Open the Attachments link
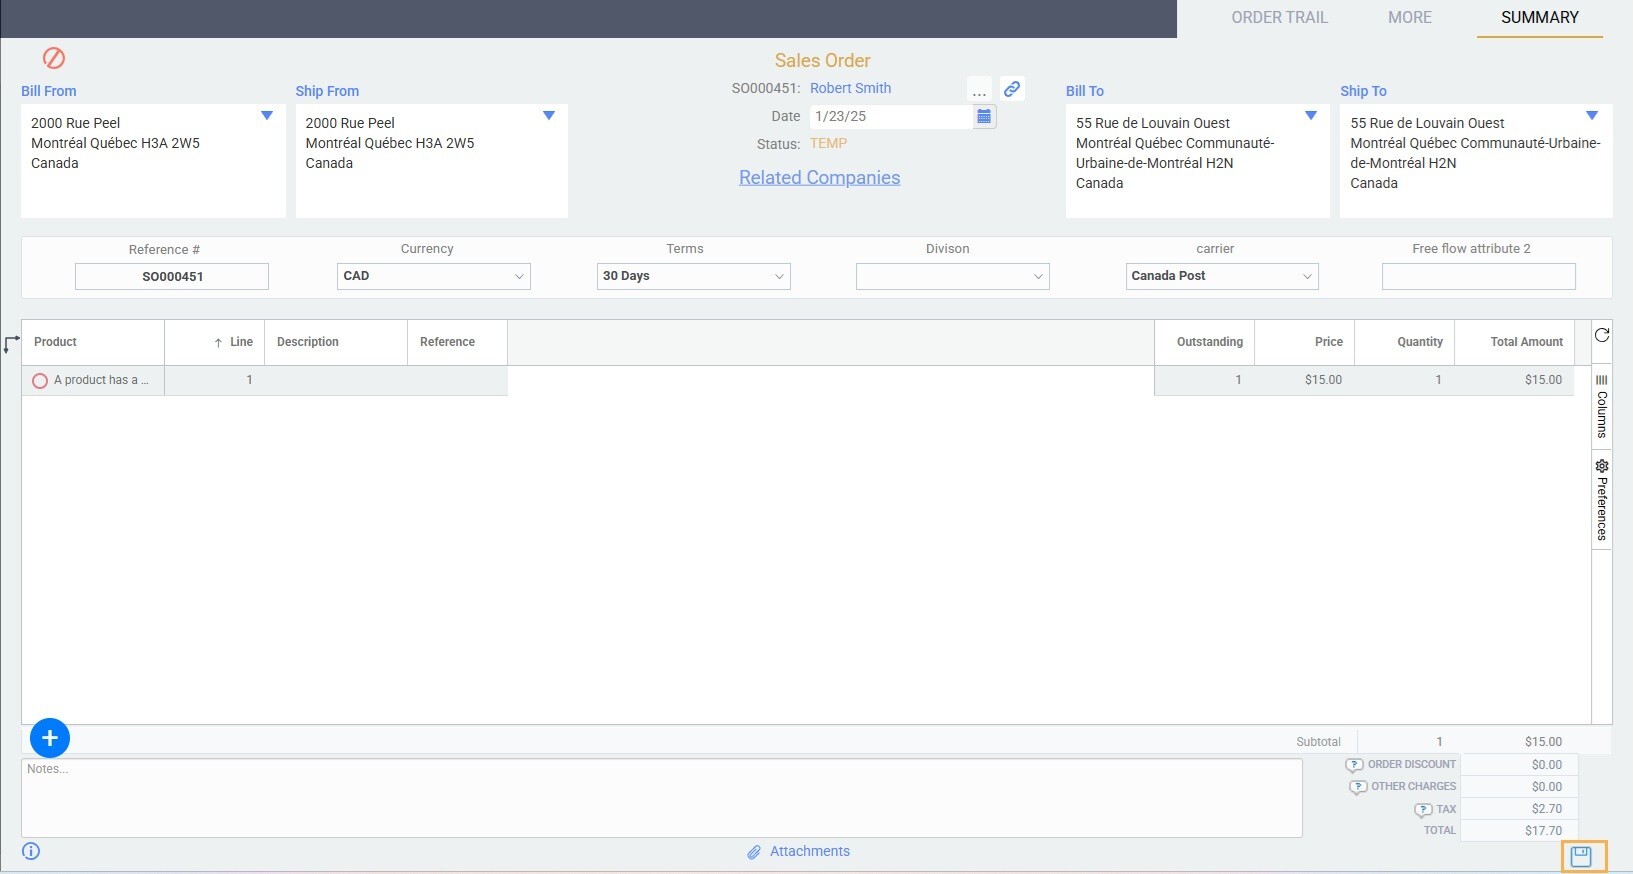 click(x=808, y=852)
